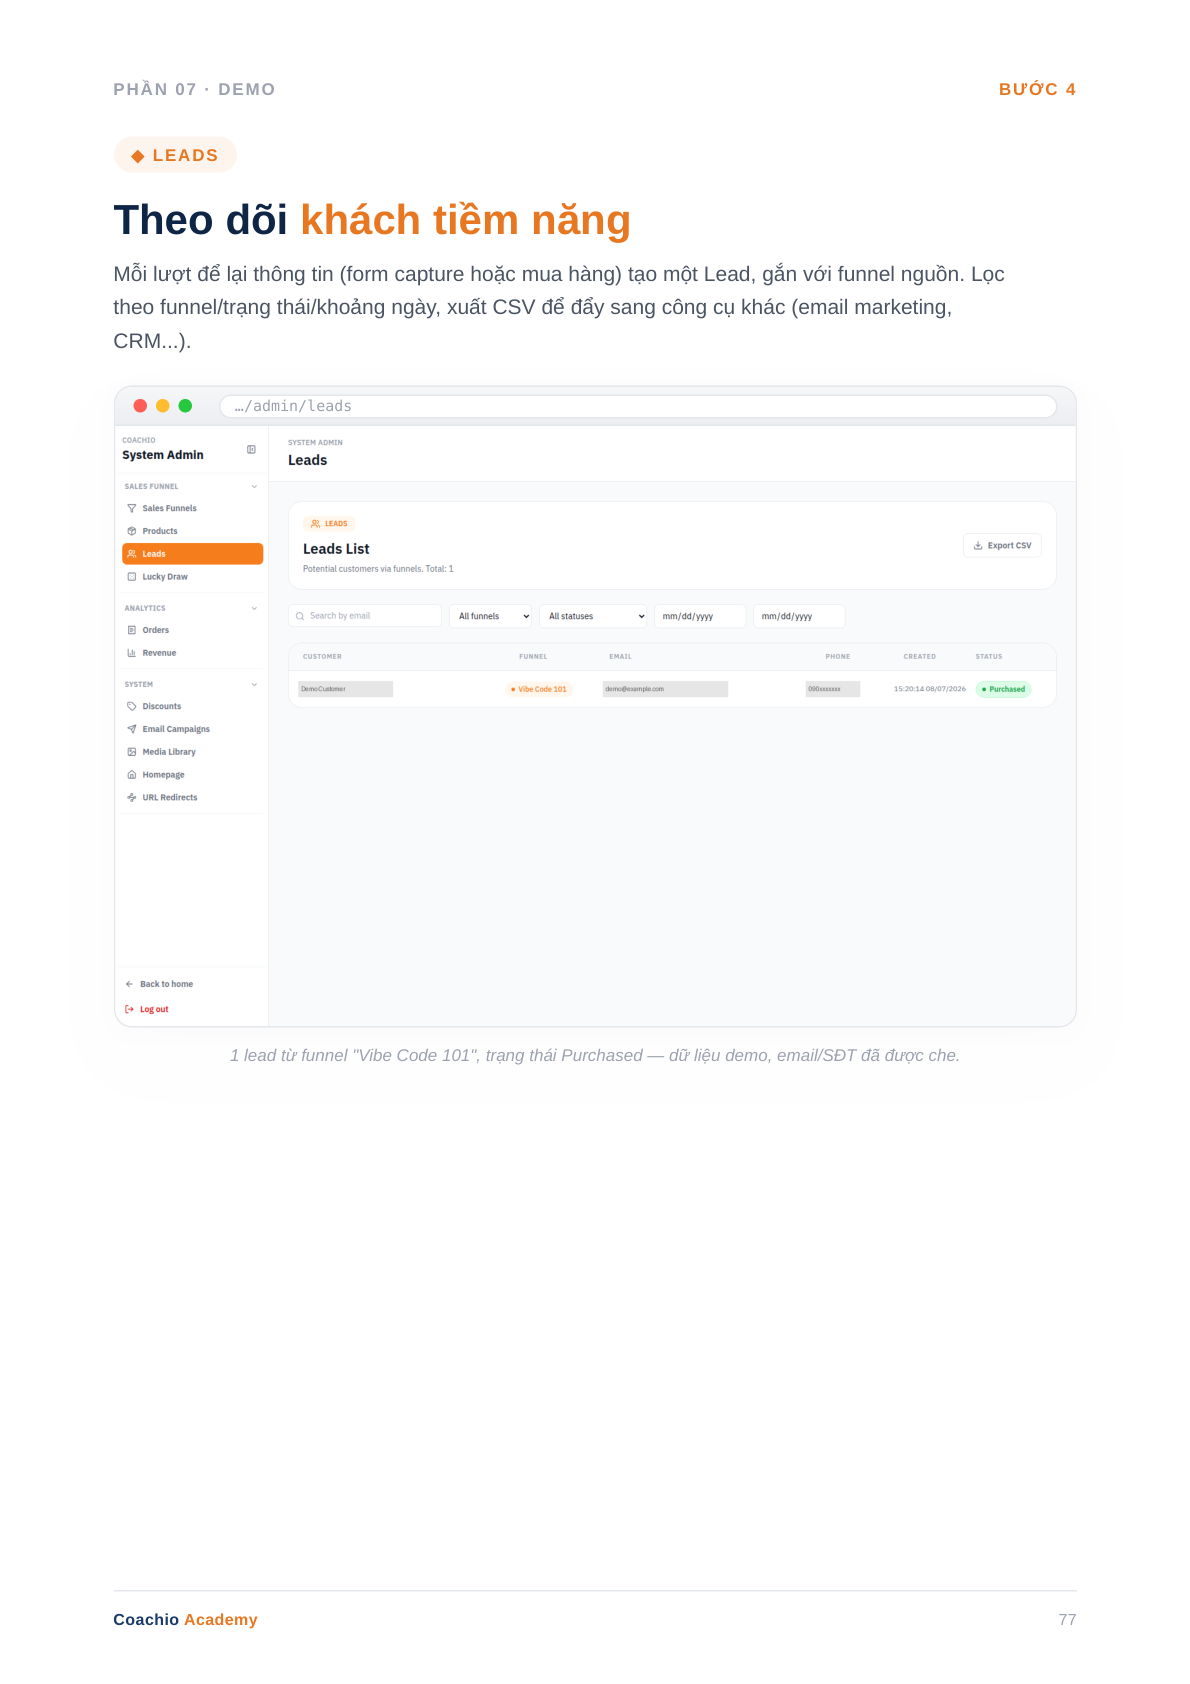Toggle the sidebar collapse icon near System Admin
This screenshot has width=1190, height=1684.
click(251, 450)
